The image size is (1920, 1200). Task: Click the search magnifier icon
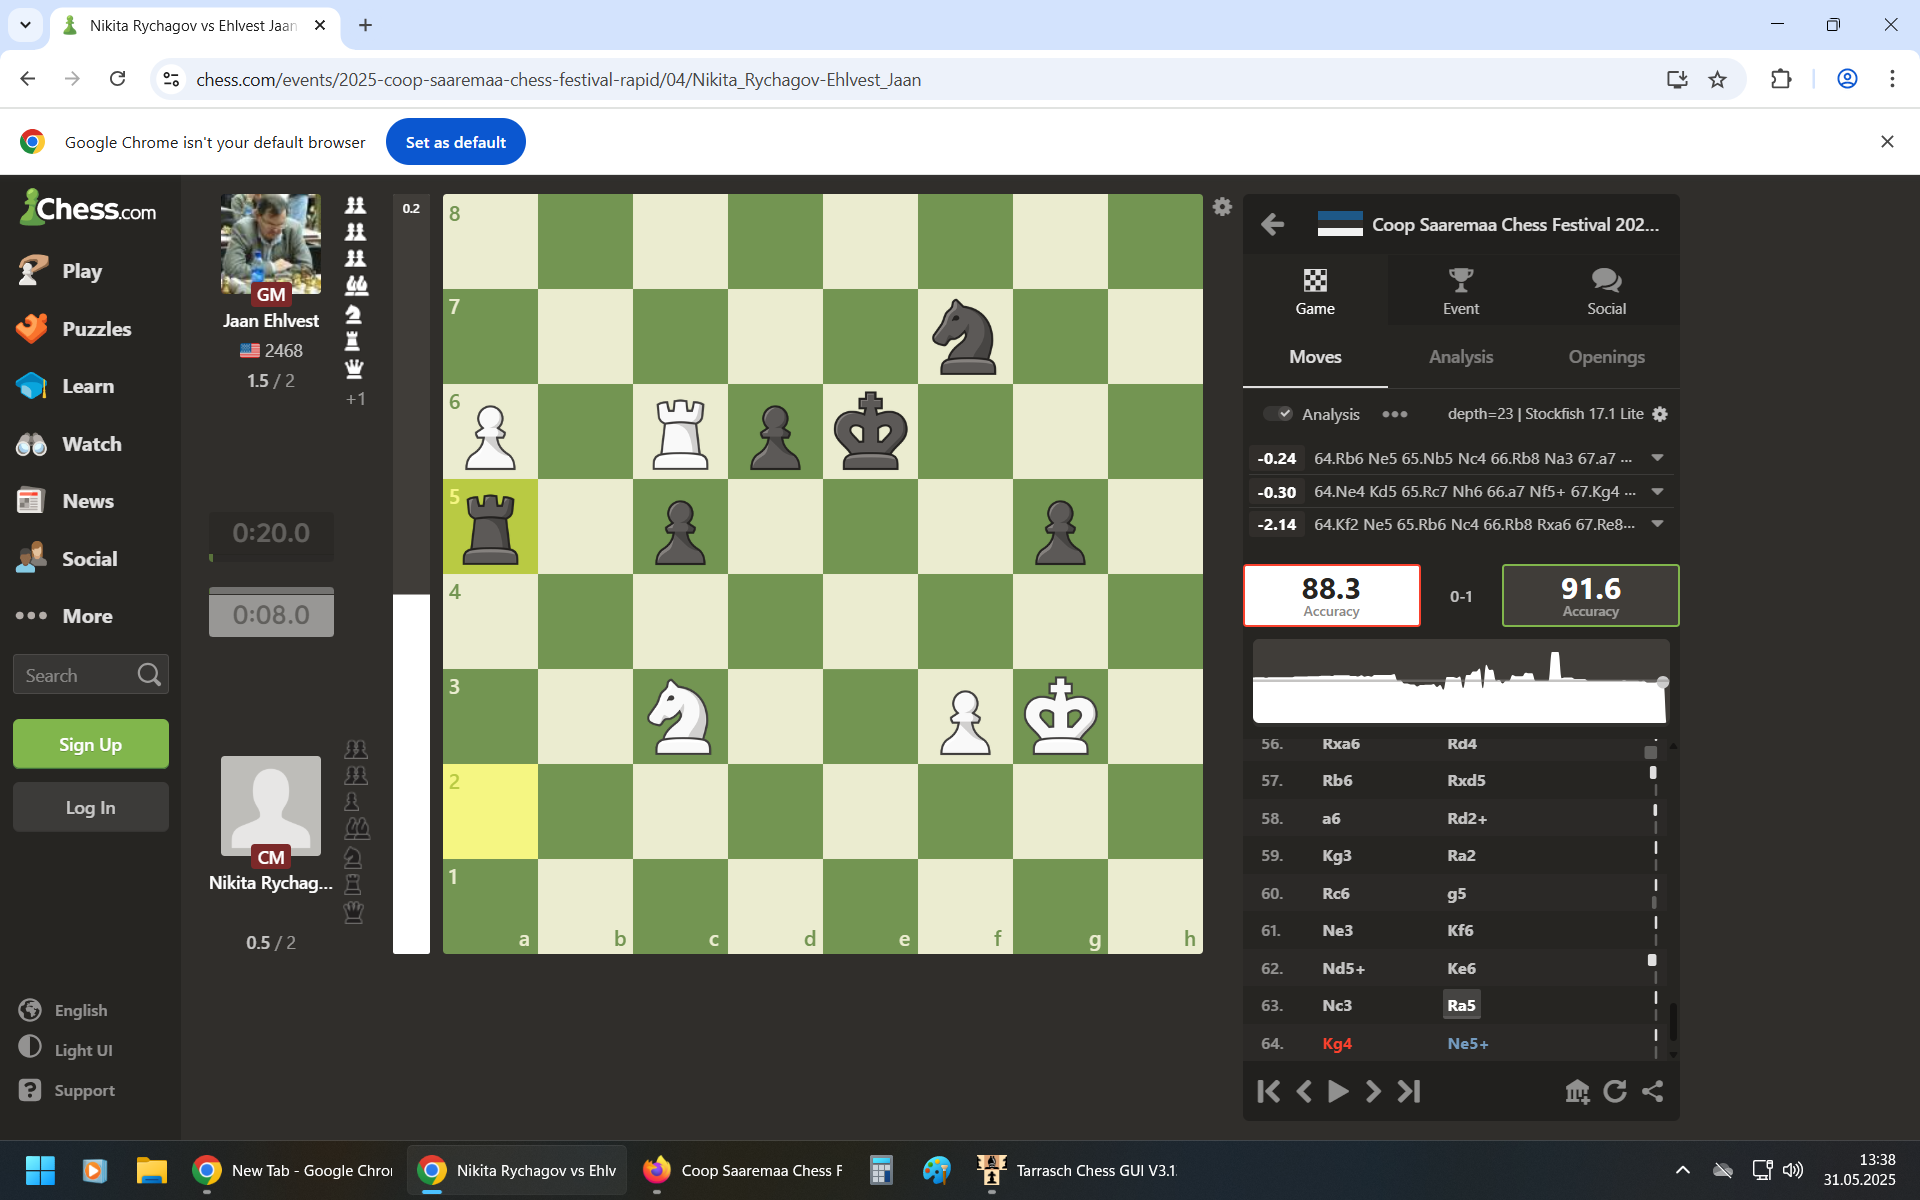(x=149, y=675)
